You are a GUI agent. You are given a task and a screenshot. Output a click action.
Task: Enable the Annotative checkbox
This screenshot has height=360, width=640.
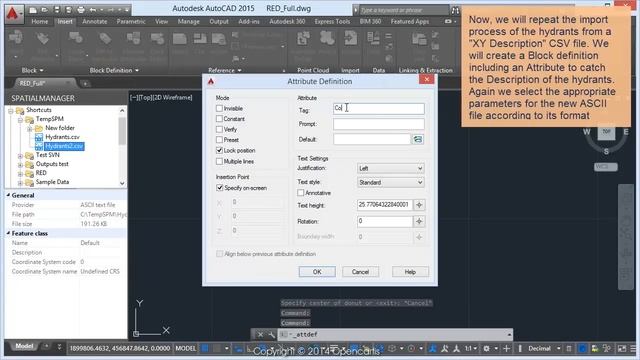tap(301, 193)
